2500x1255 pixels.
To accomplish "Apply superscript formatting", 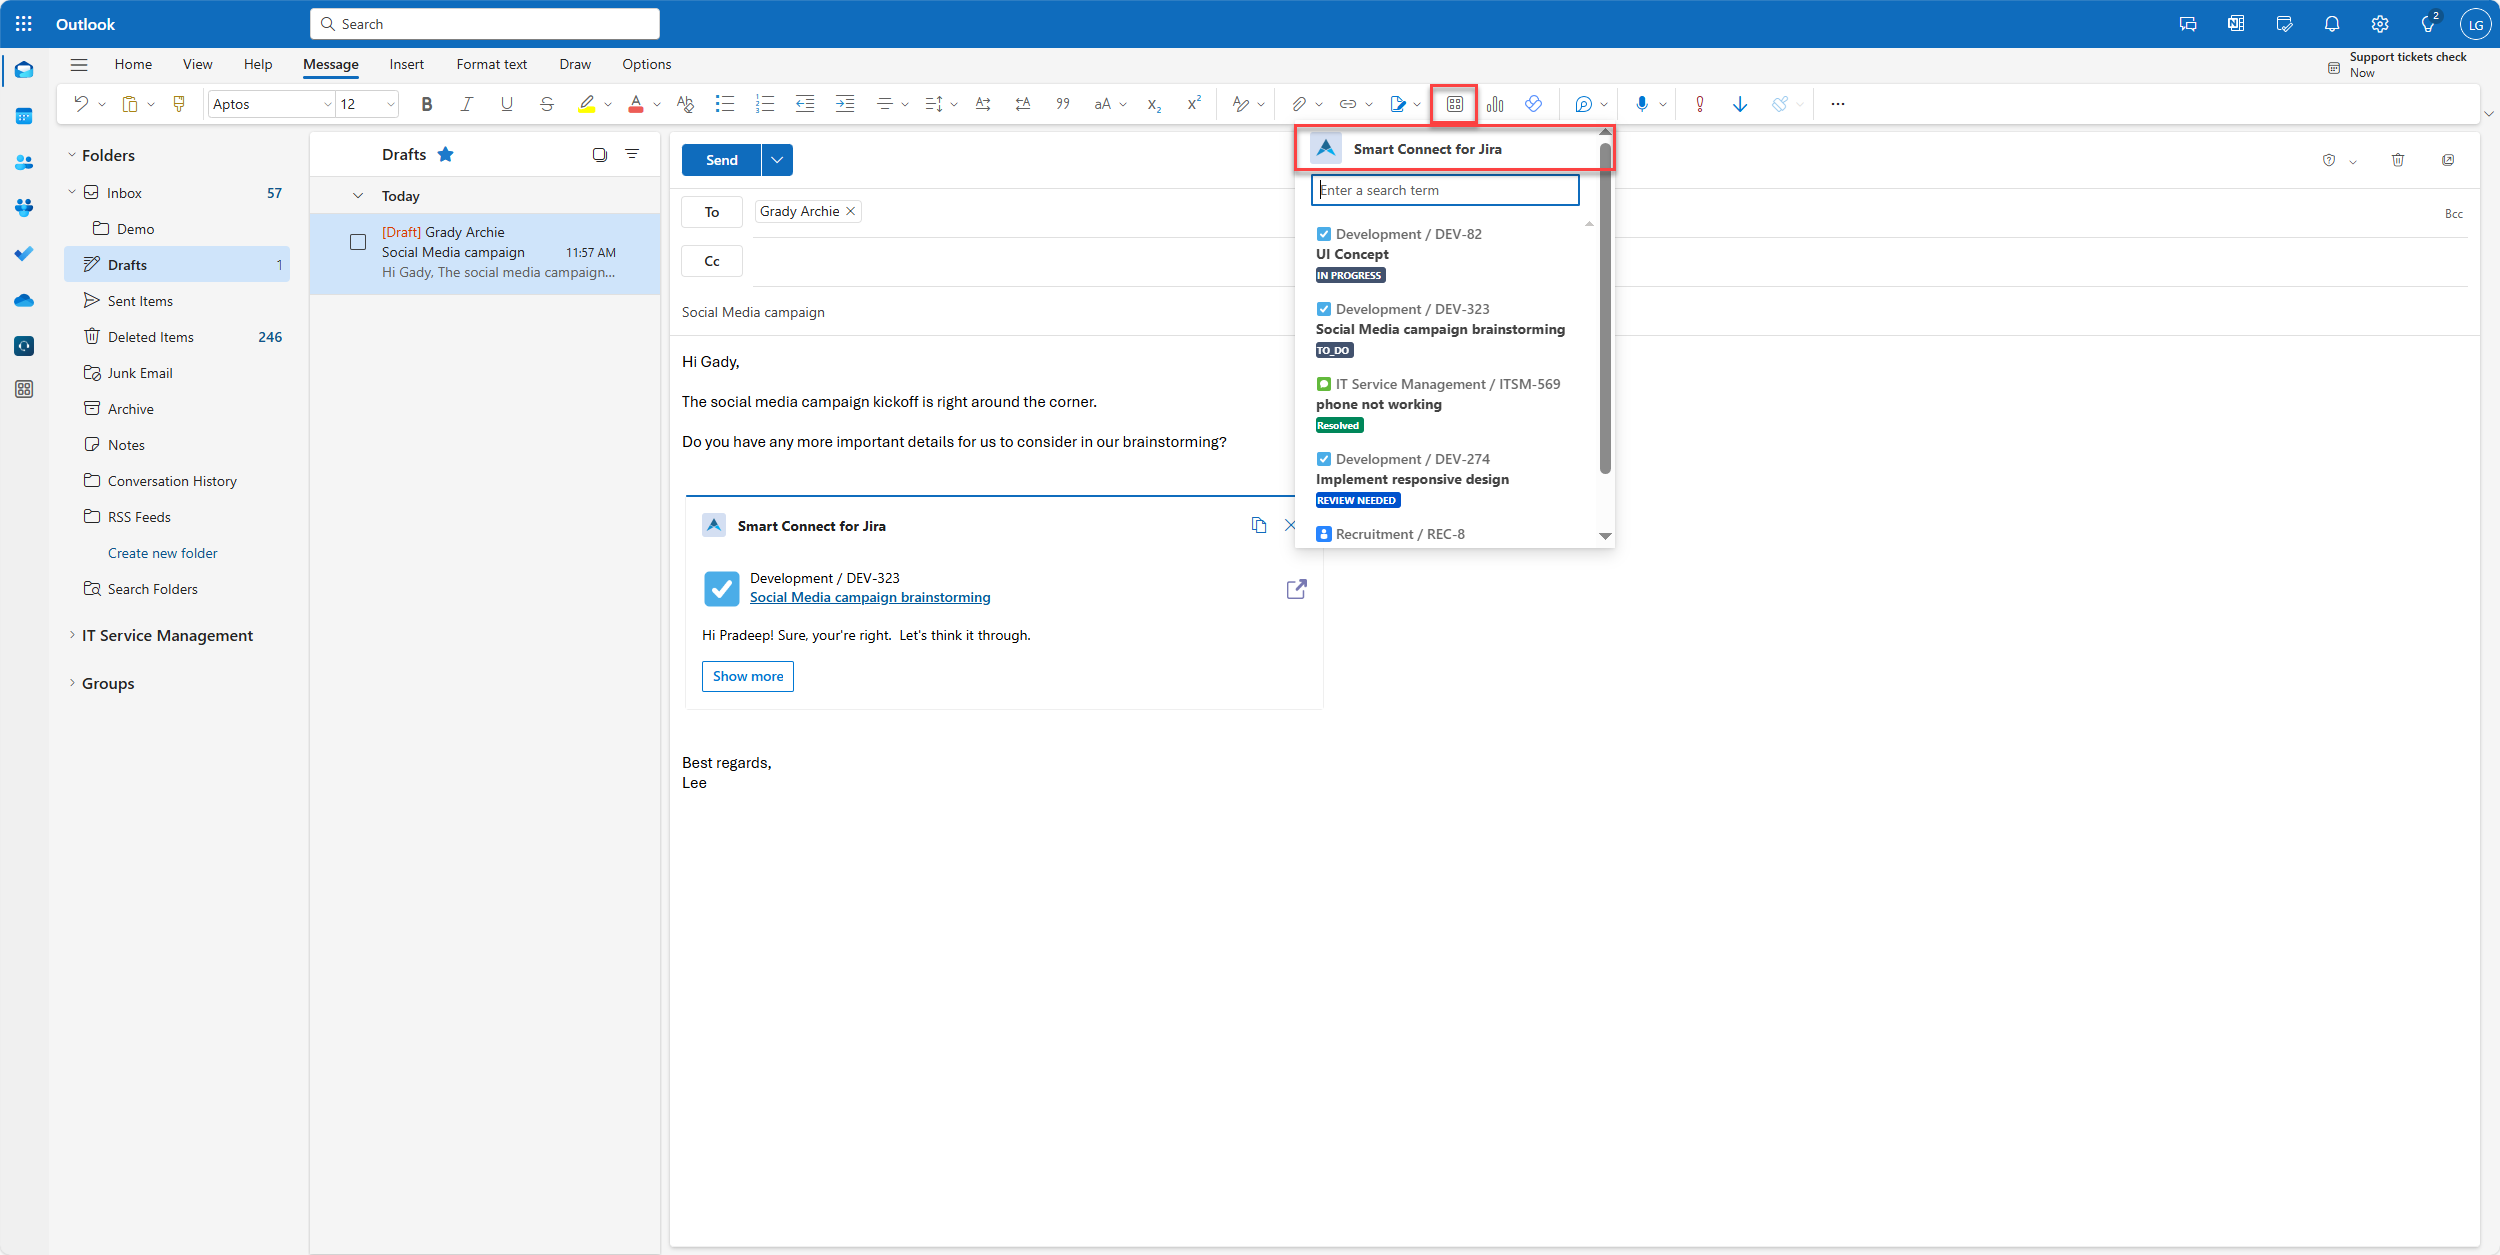I will [1194, 104].
